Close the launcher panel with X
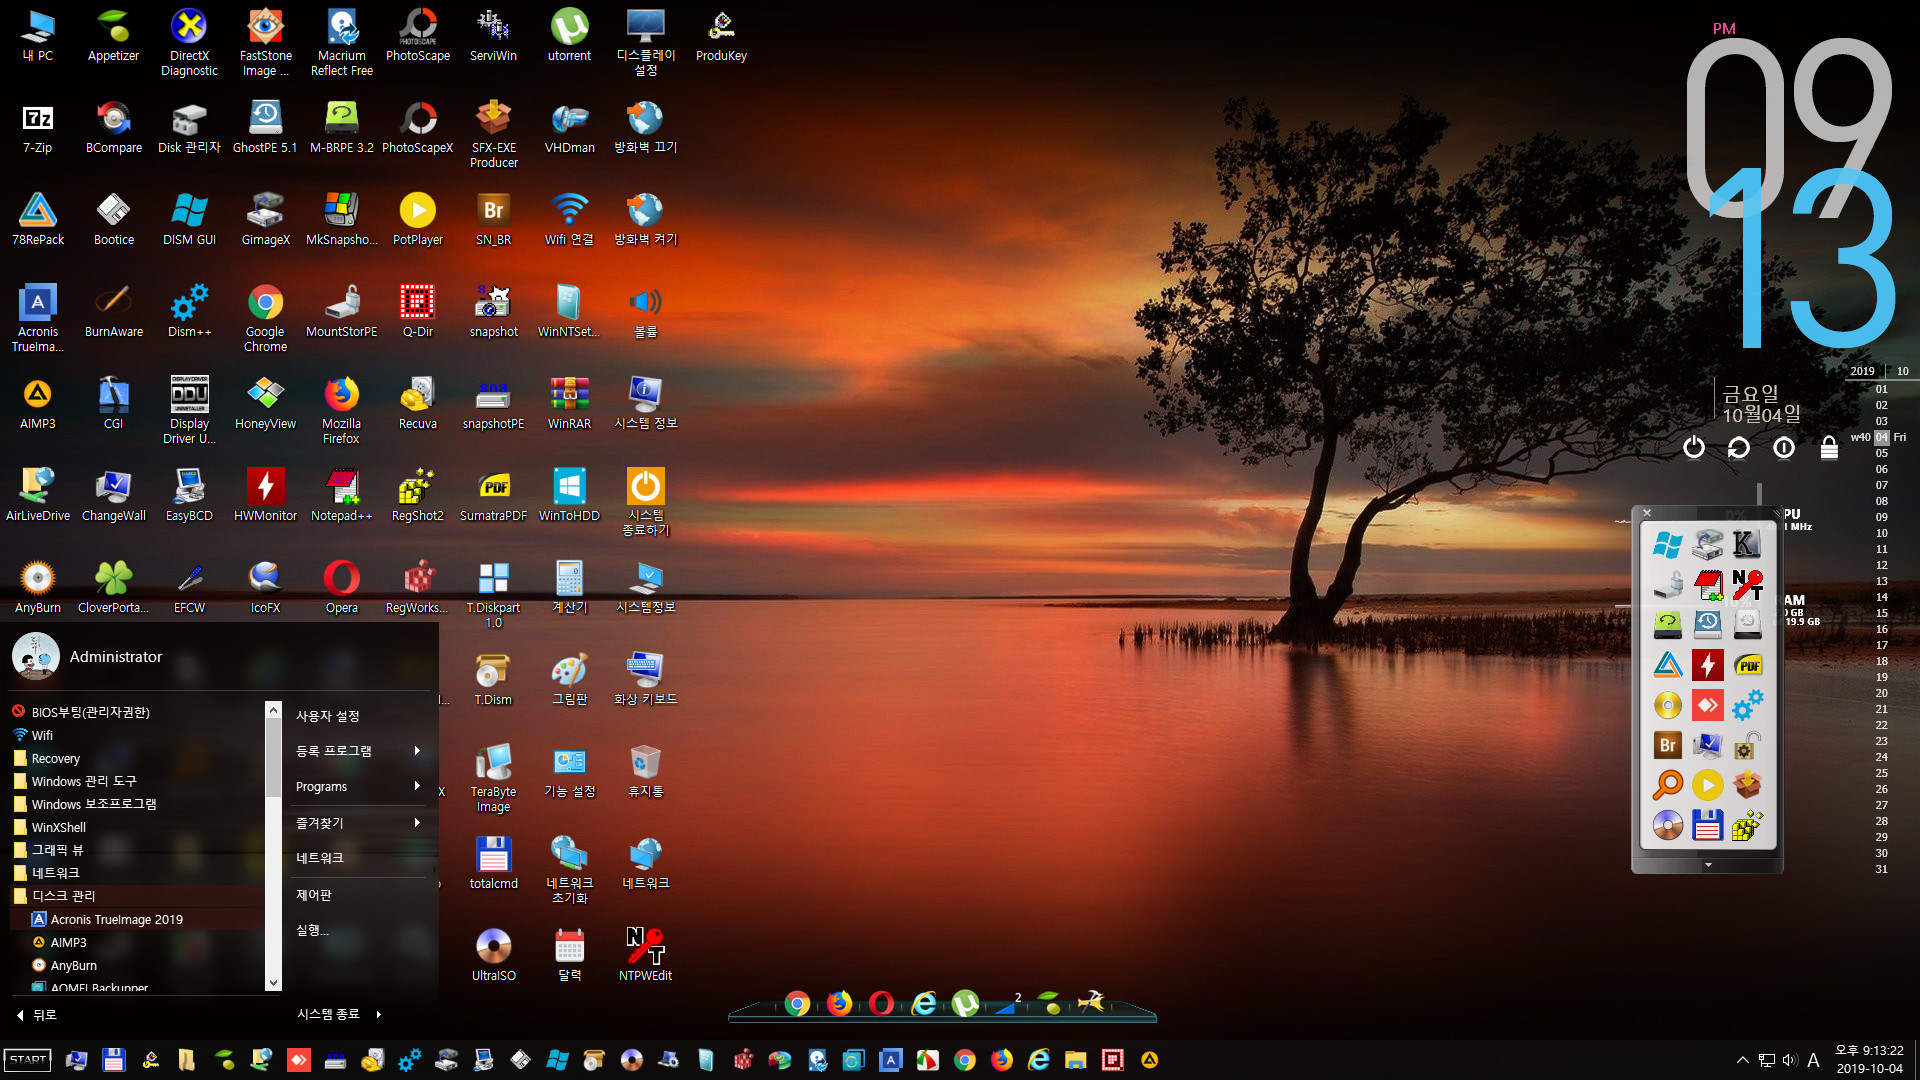This screenshot has width=1920, height=1080. [1647, 513]
